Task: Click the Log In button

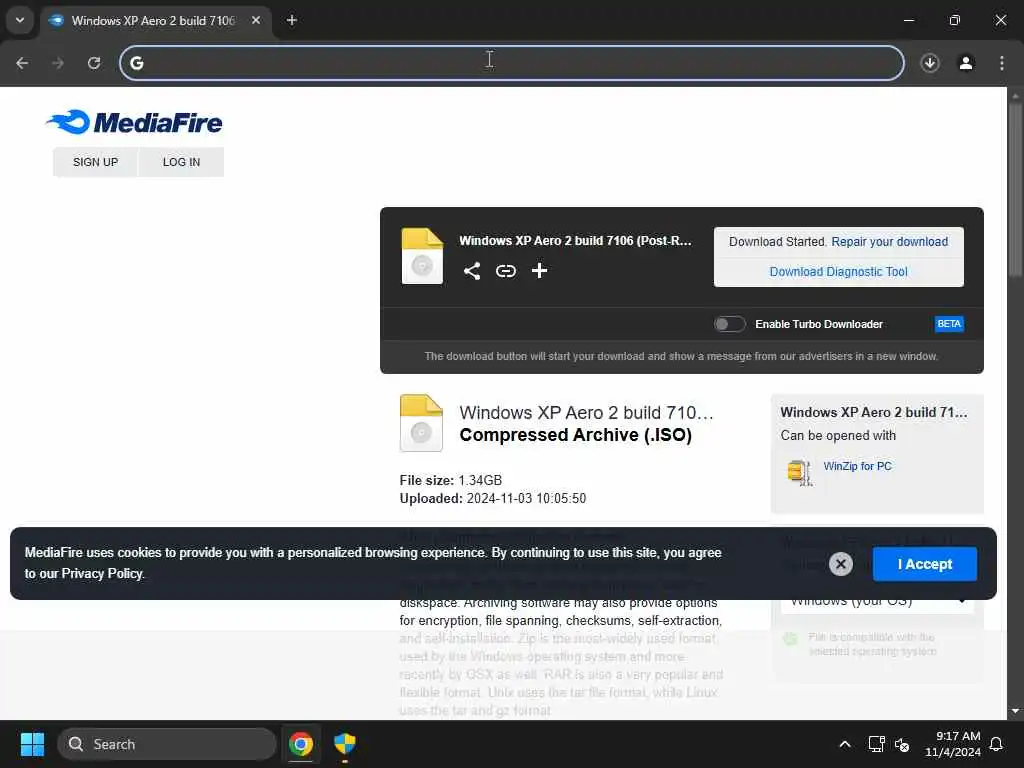Action: click(182, 162)
